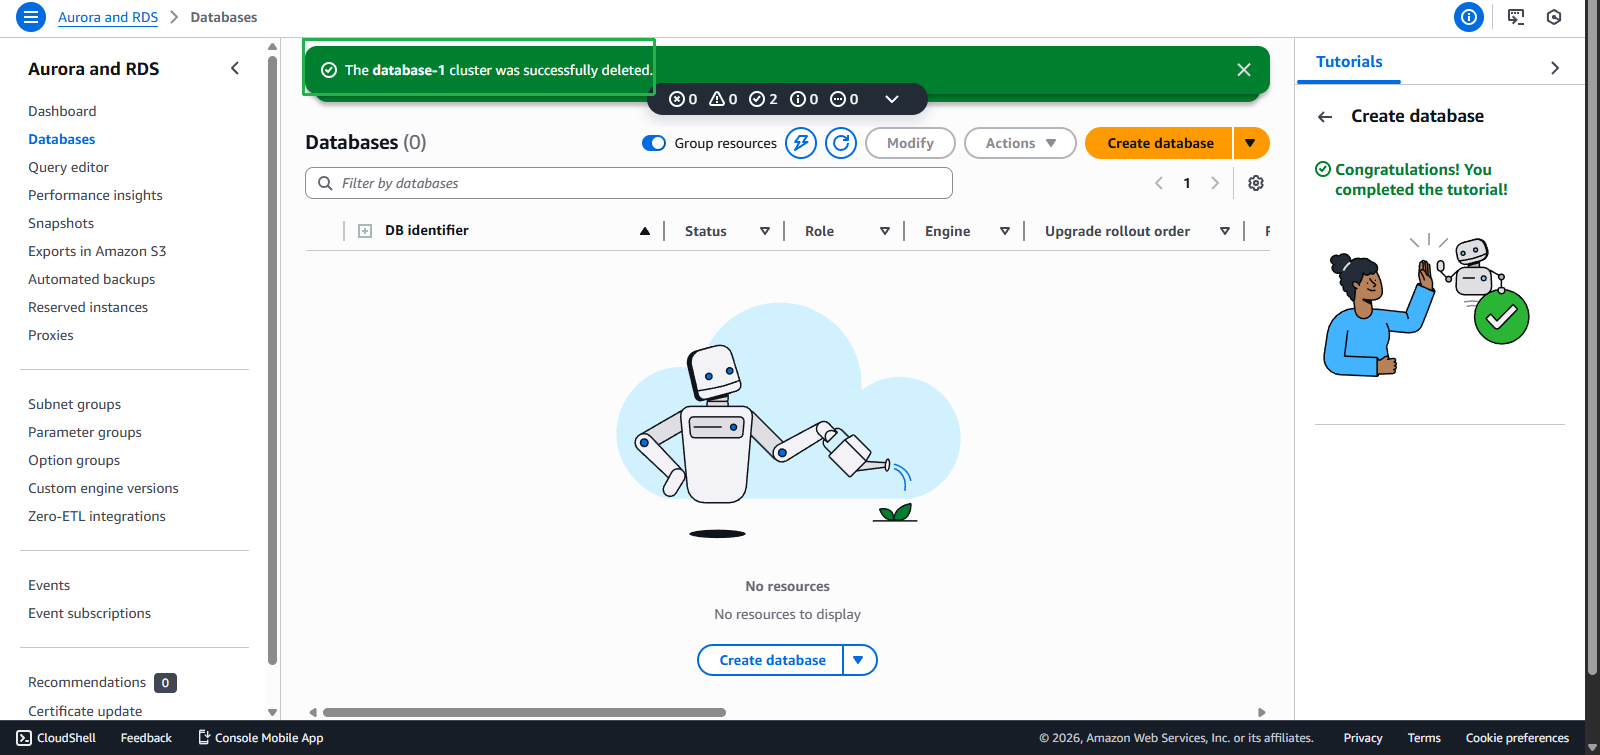
Task: Expand the notification status counts chevron
Action: click(x=892, y=99)
